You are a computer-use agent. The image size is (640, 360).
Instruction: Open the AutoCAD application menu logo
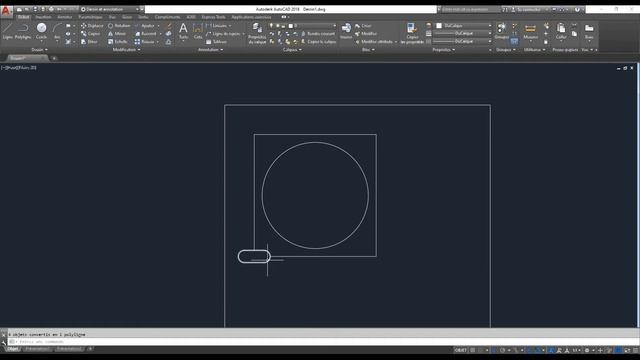6,11
